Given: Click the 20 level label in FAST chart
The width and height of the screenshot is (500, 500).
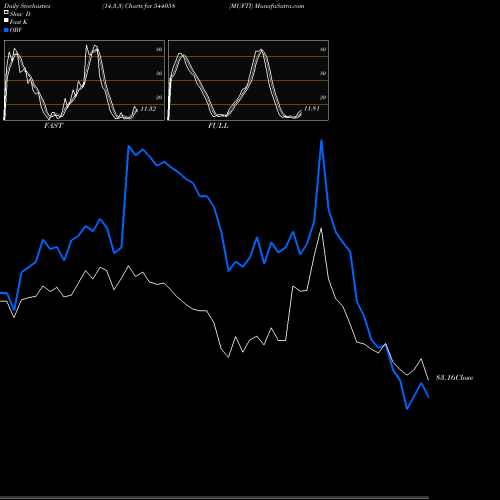Looking at the screenshot, I should (159, 97).
